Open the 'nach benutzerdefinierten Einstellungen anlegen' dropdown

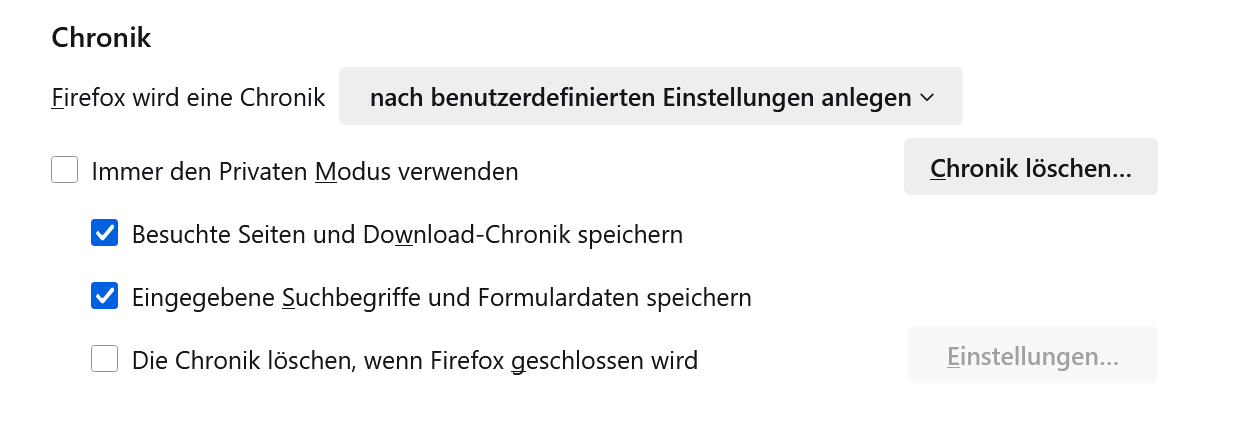click(x=650, y=97)
